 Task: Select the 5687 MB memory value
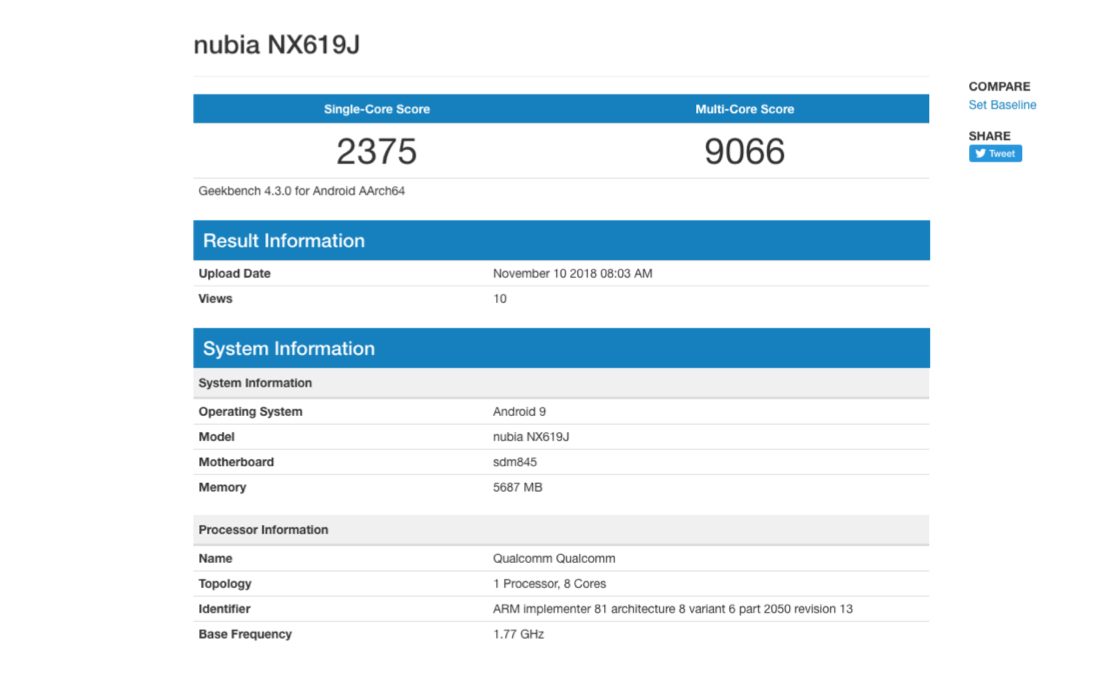click(517, 488)
